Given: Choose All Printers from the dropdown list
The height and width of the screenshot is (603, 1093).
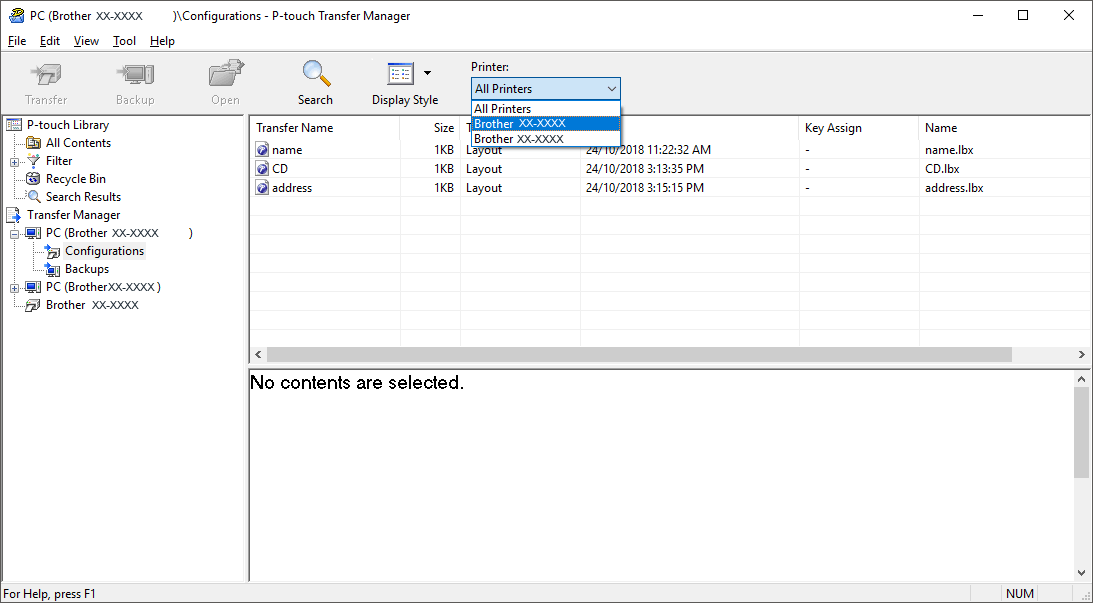Looking at the screenshot, I should pos(503,109).
